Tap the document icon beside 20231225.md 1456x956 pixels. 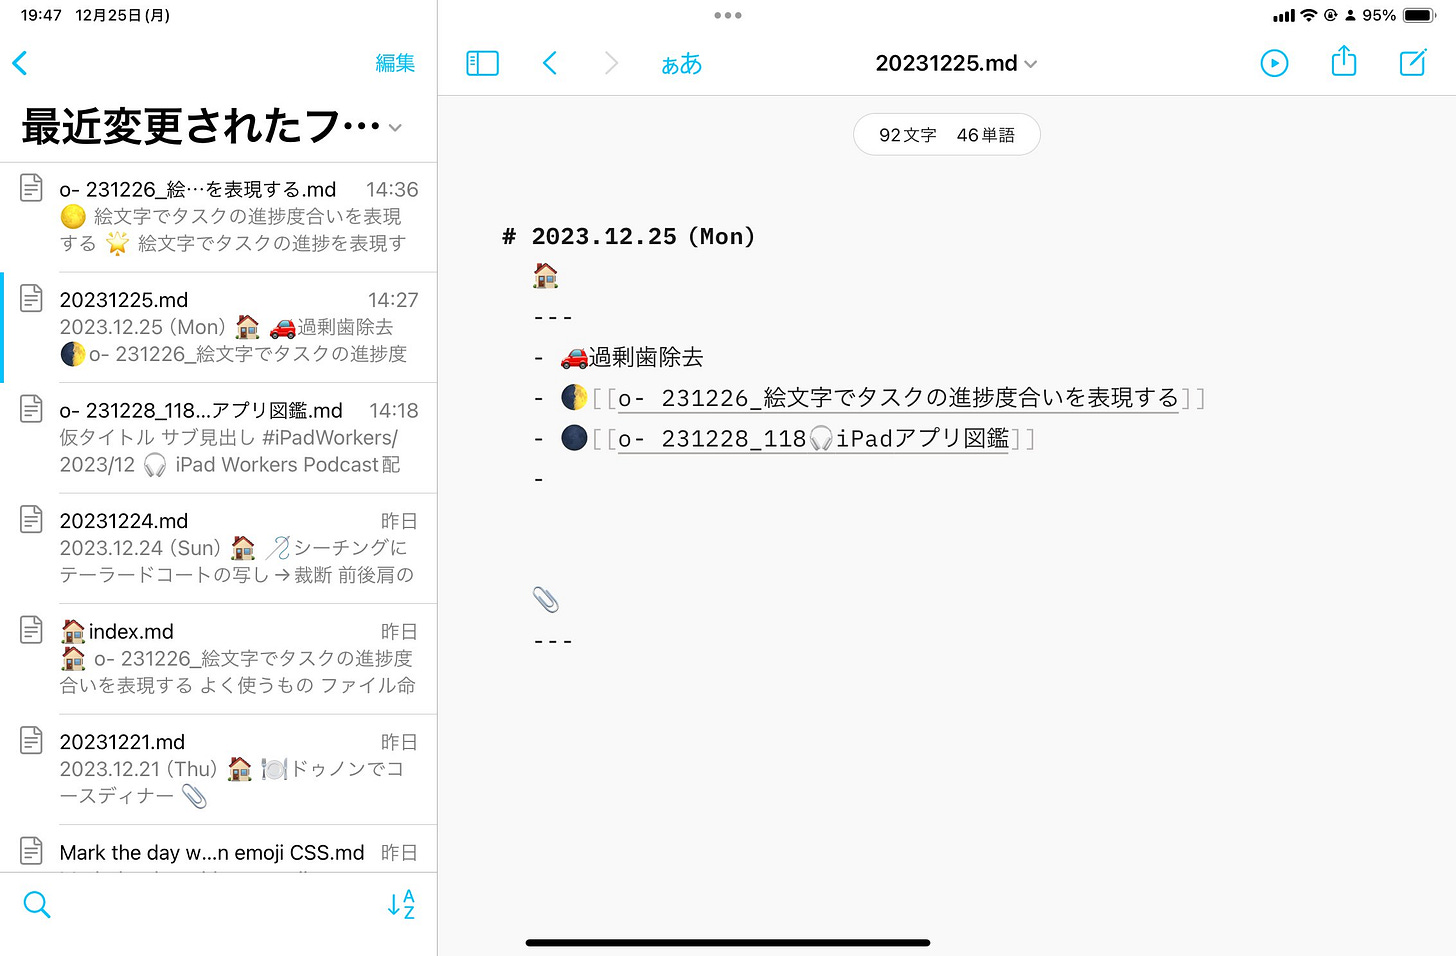tap(32, 297)
